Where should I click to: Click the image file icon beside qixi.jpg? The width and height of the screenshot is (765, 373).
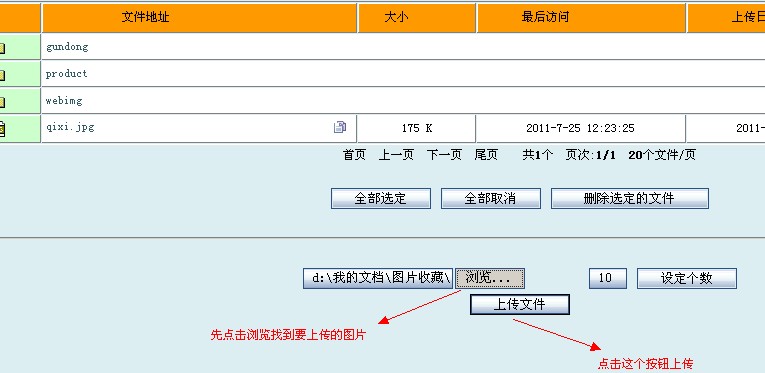click(x=2, y=129)
